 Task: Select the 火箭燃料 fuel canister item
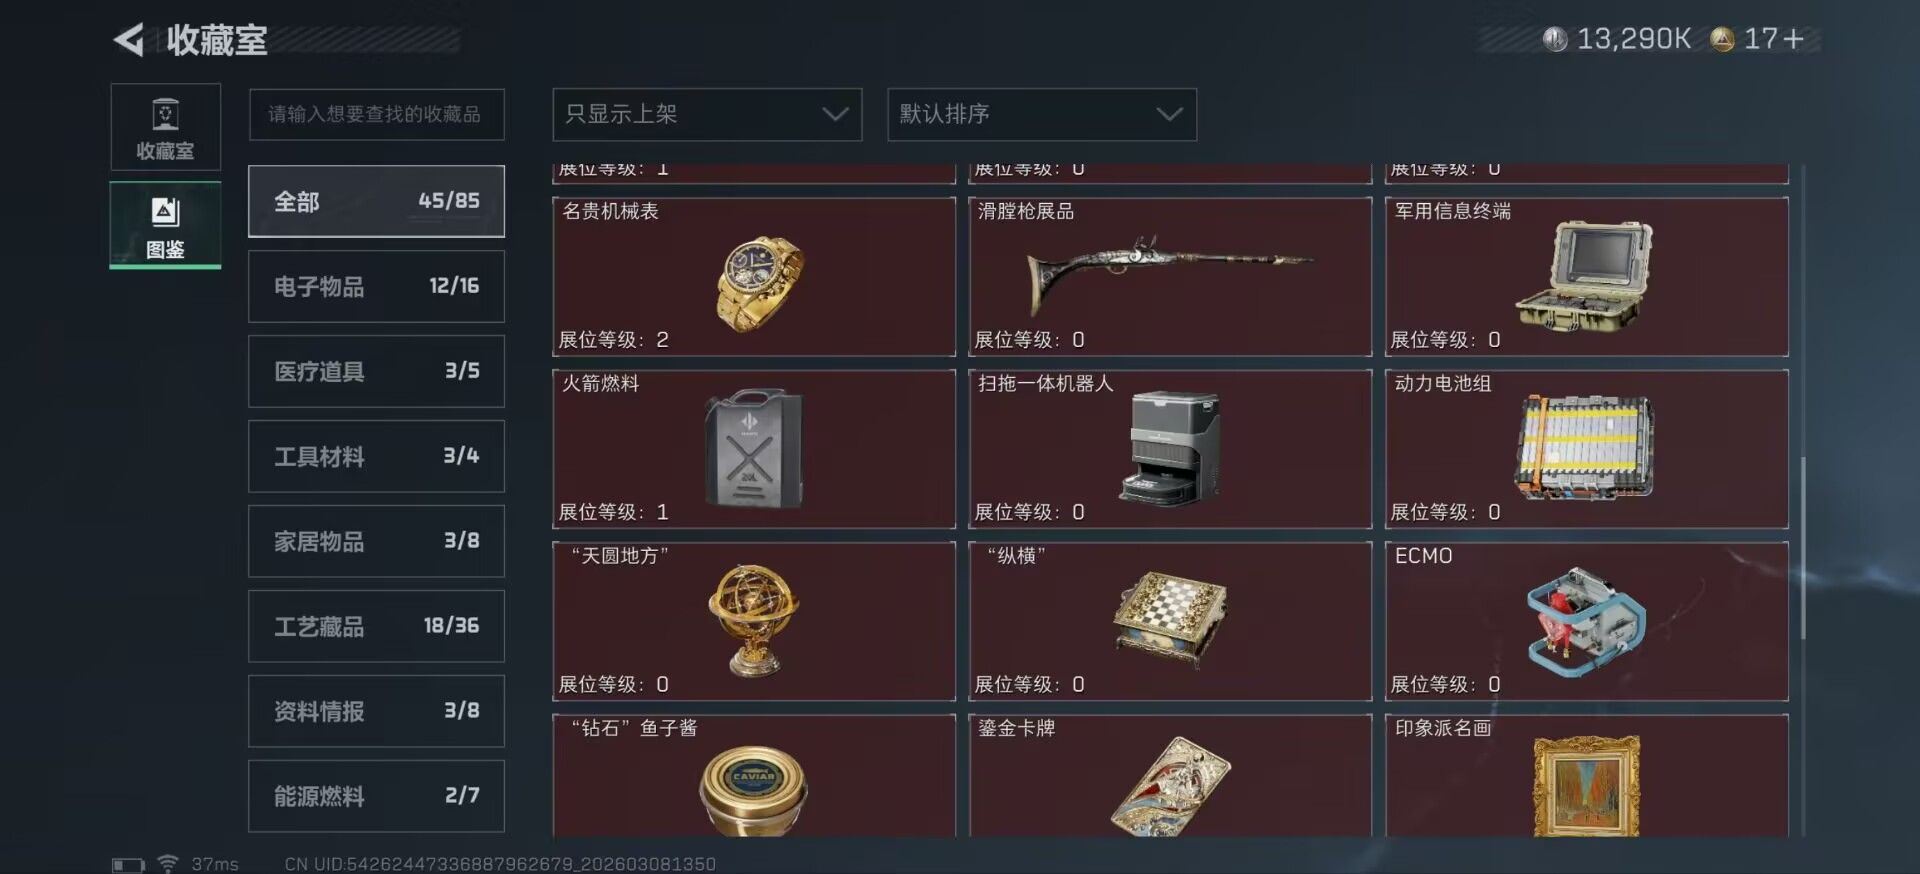coord(754,449)
